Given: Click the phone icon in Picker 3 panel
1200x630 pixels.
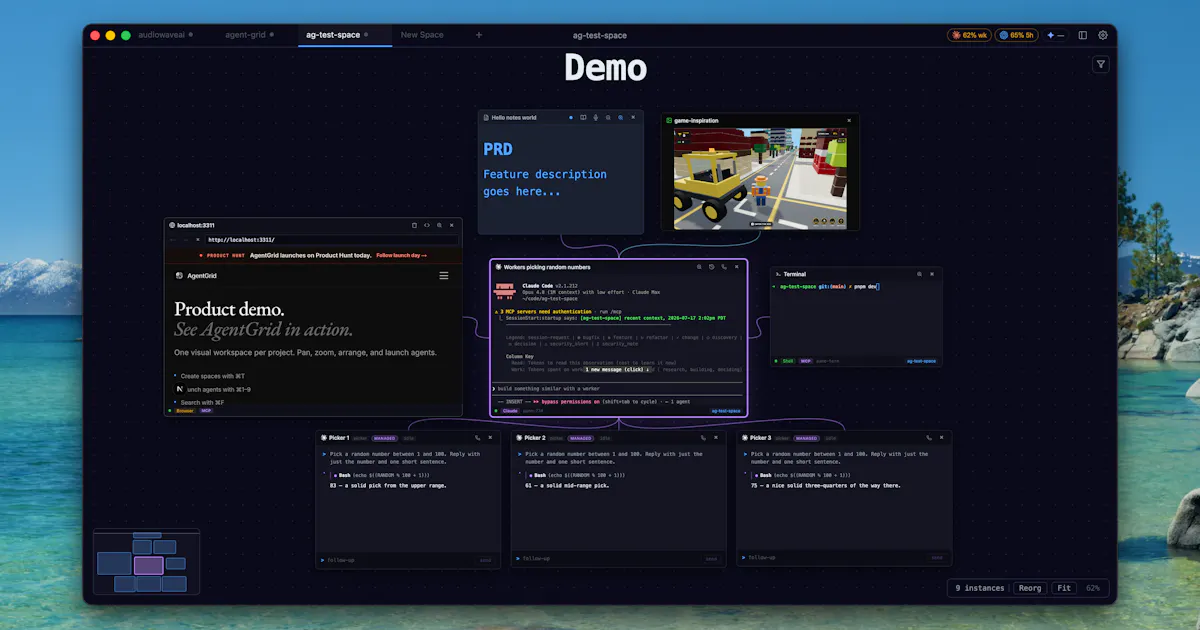Looking at the screenshot, I should (929, 437).
